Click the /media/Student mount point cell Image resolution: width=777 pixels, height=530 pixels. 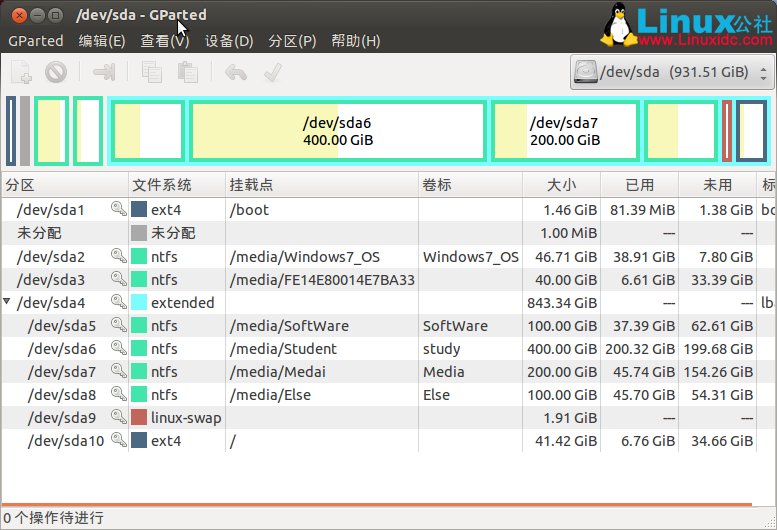322,348
